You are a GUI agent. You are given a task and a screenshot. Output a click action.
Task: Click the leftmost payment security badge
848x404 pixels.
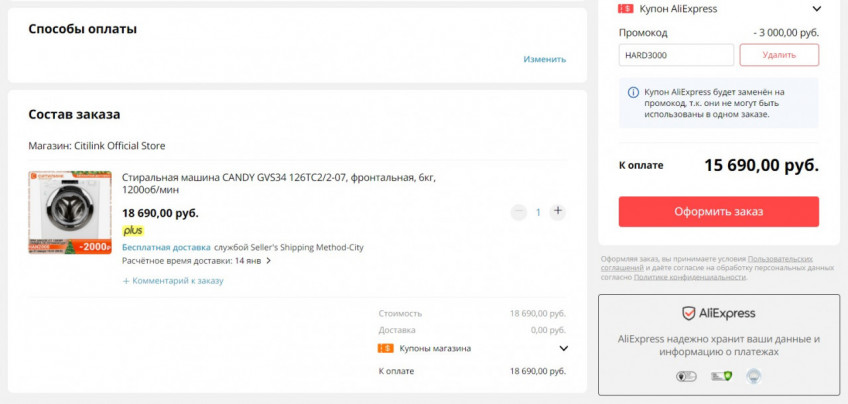686,376
